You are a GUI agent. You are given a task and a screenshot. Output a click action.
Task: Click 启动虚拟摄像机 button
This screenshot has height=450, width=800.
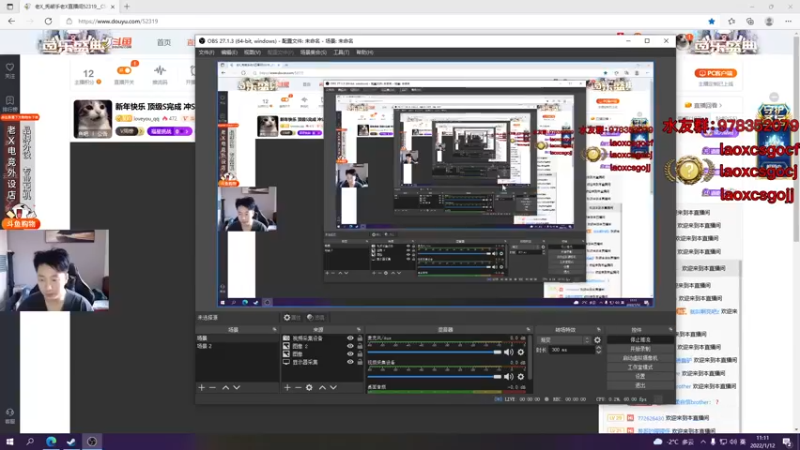(640, 358)
